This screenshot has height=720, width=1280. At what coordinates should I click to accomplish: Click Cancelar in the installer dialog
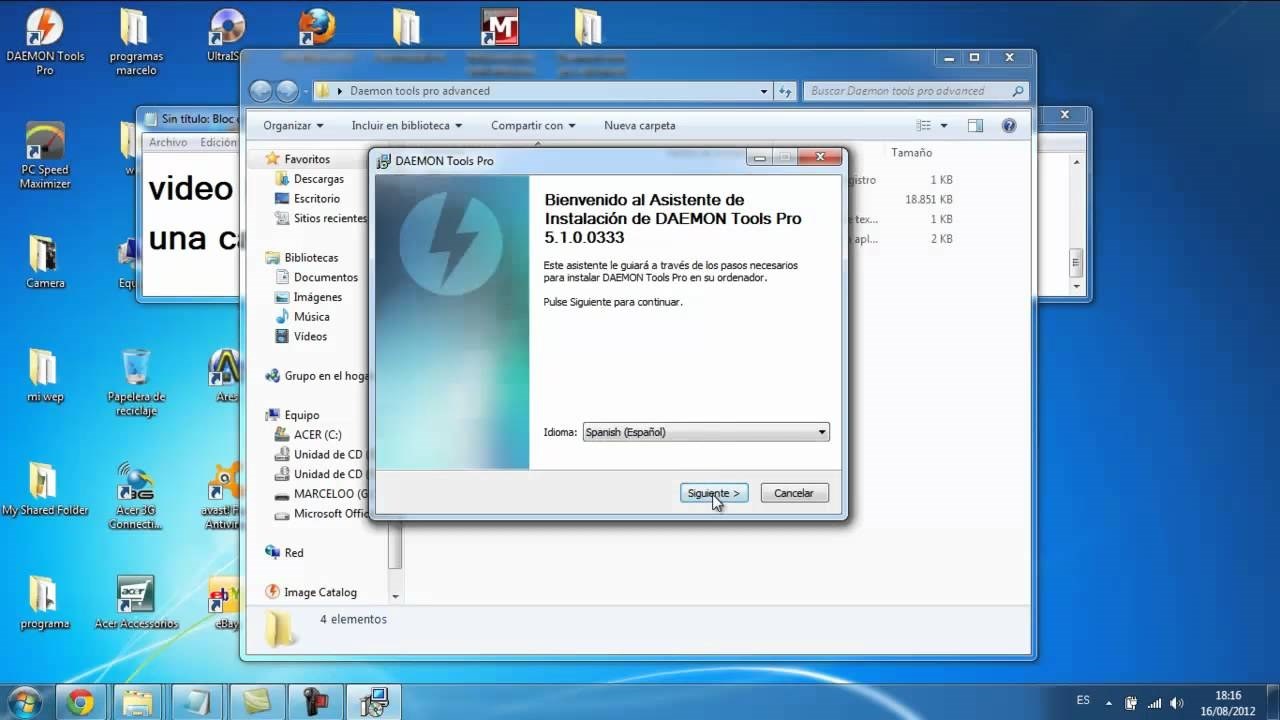tap(794, 493)
